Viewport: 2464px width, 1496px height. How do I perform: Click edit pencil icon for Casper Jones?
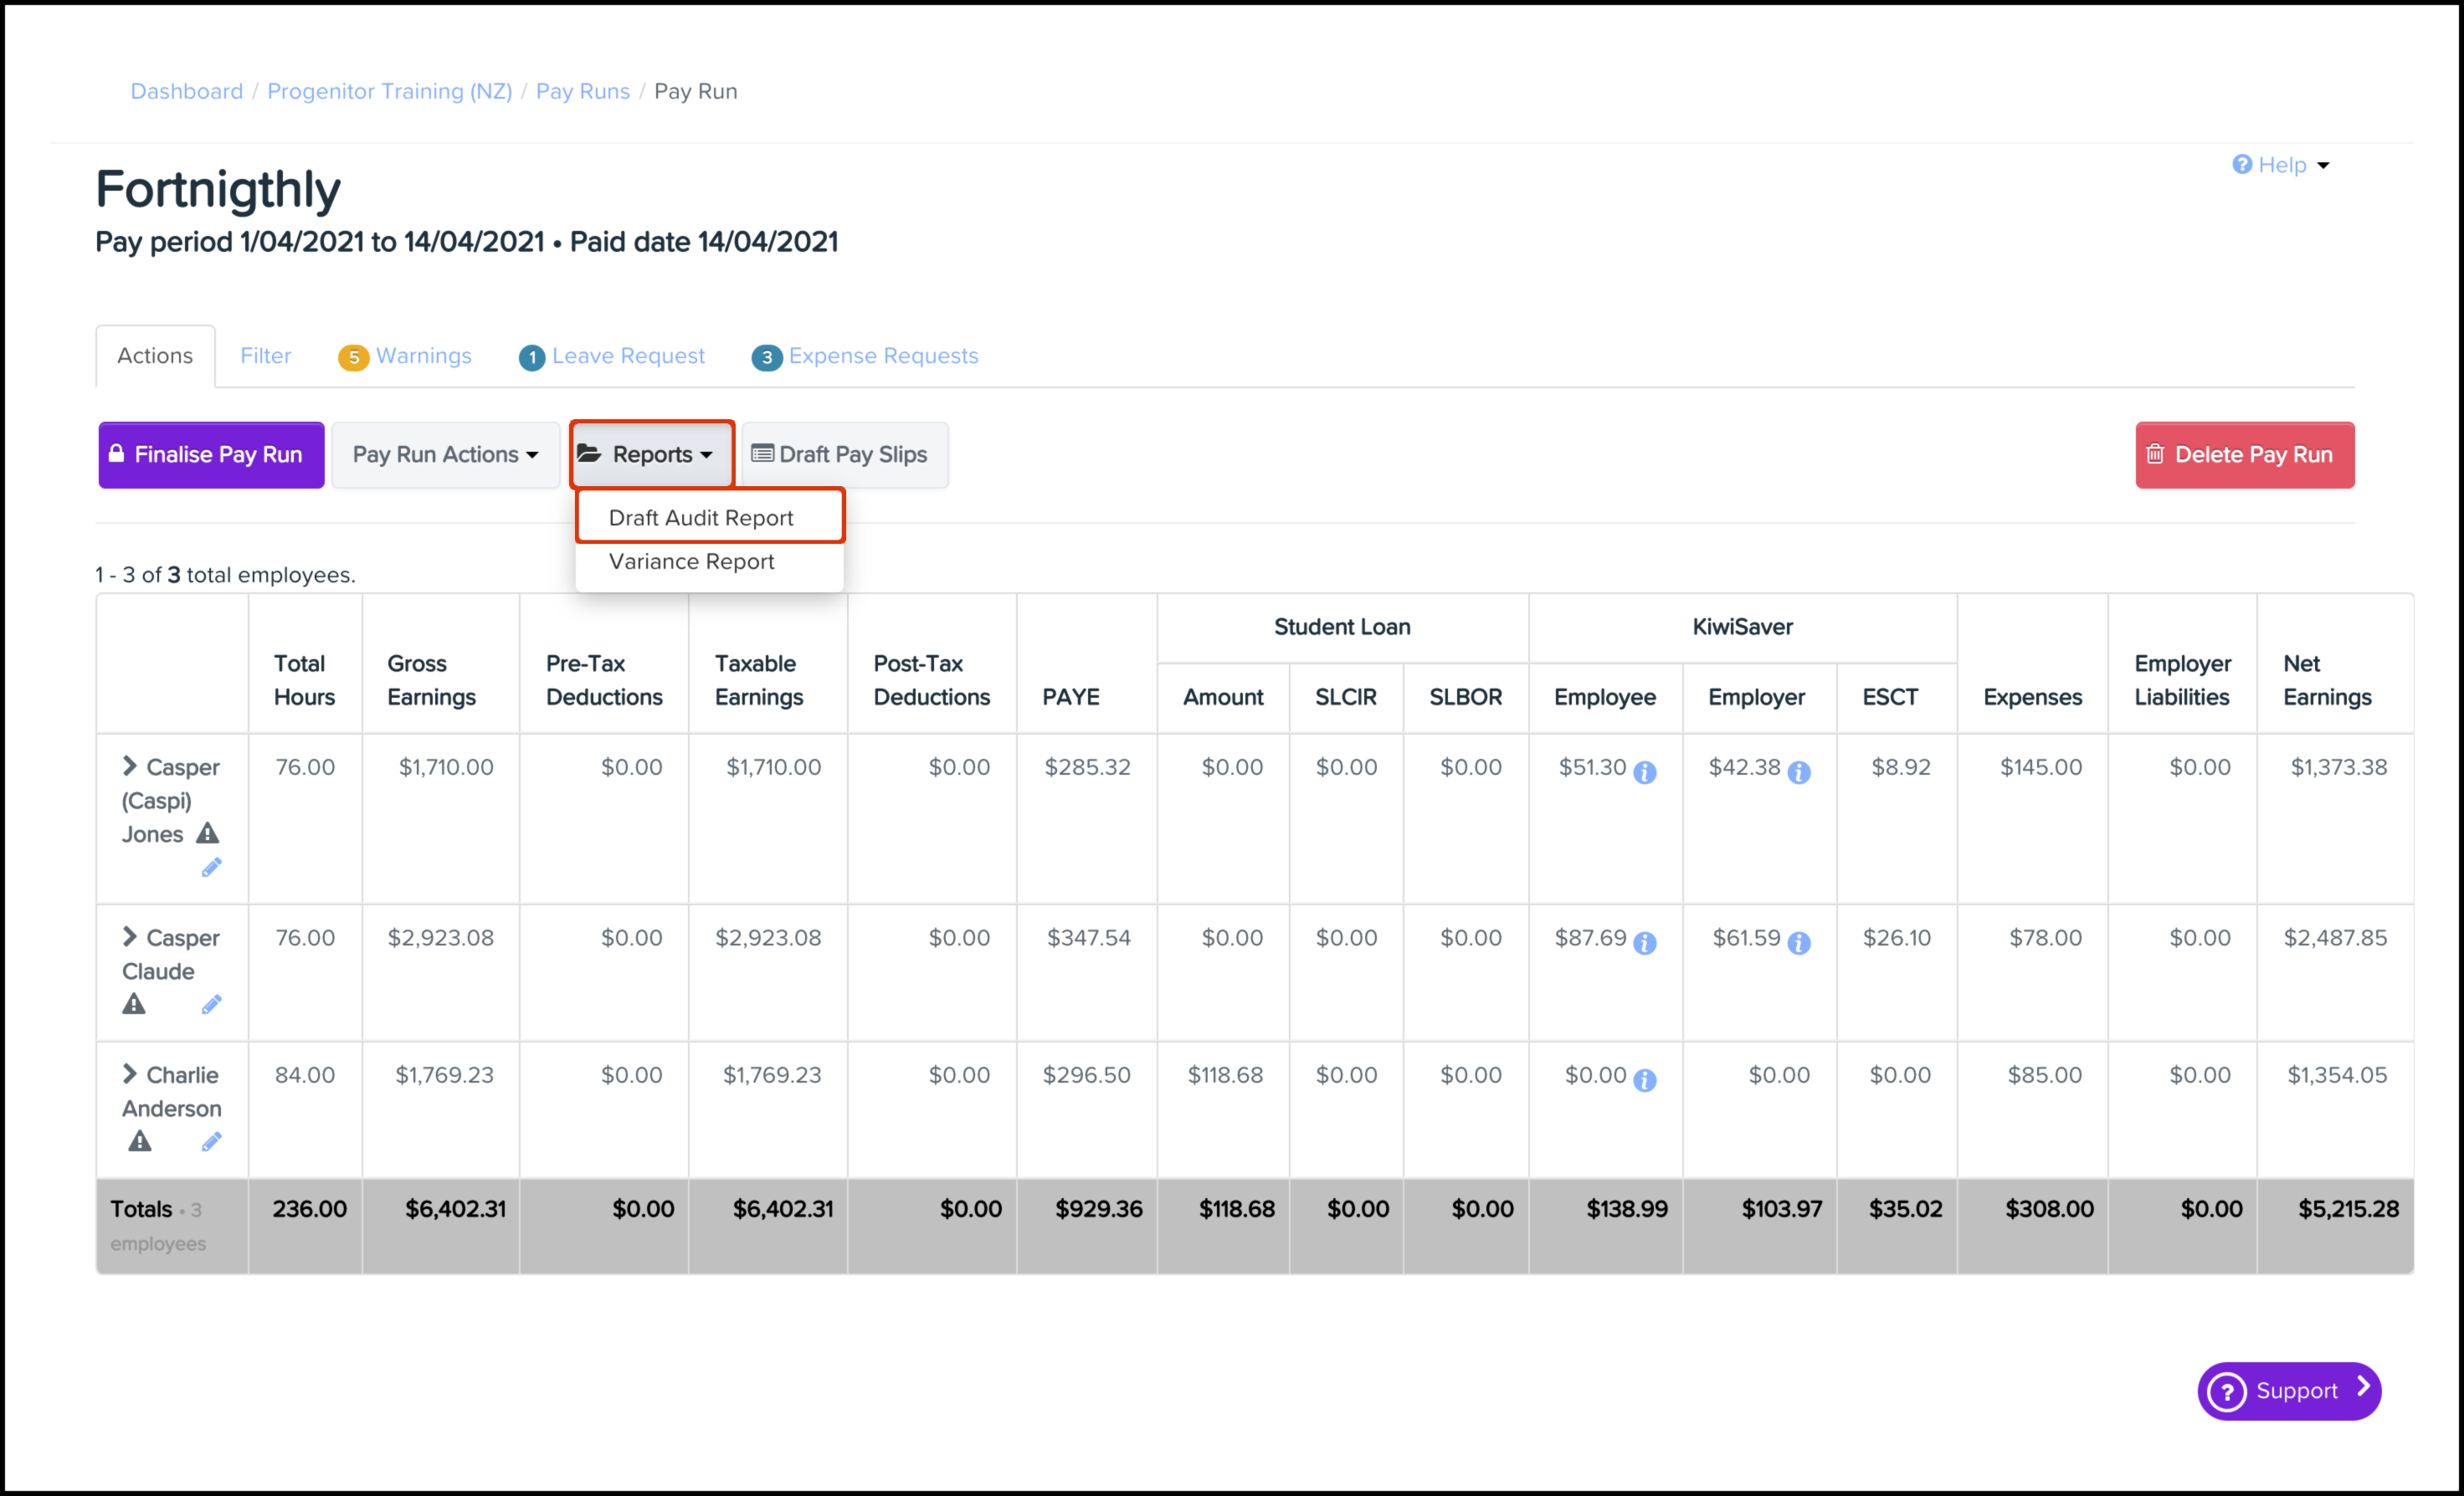(211, 867)
